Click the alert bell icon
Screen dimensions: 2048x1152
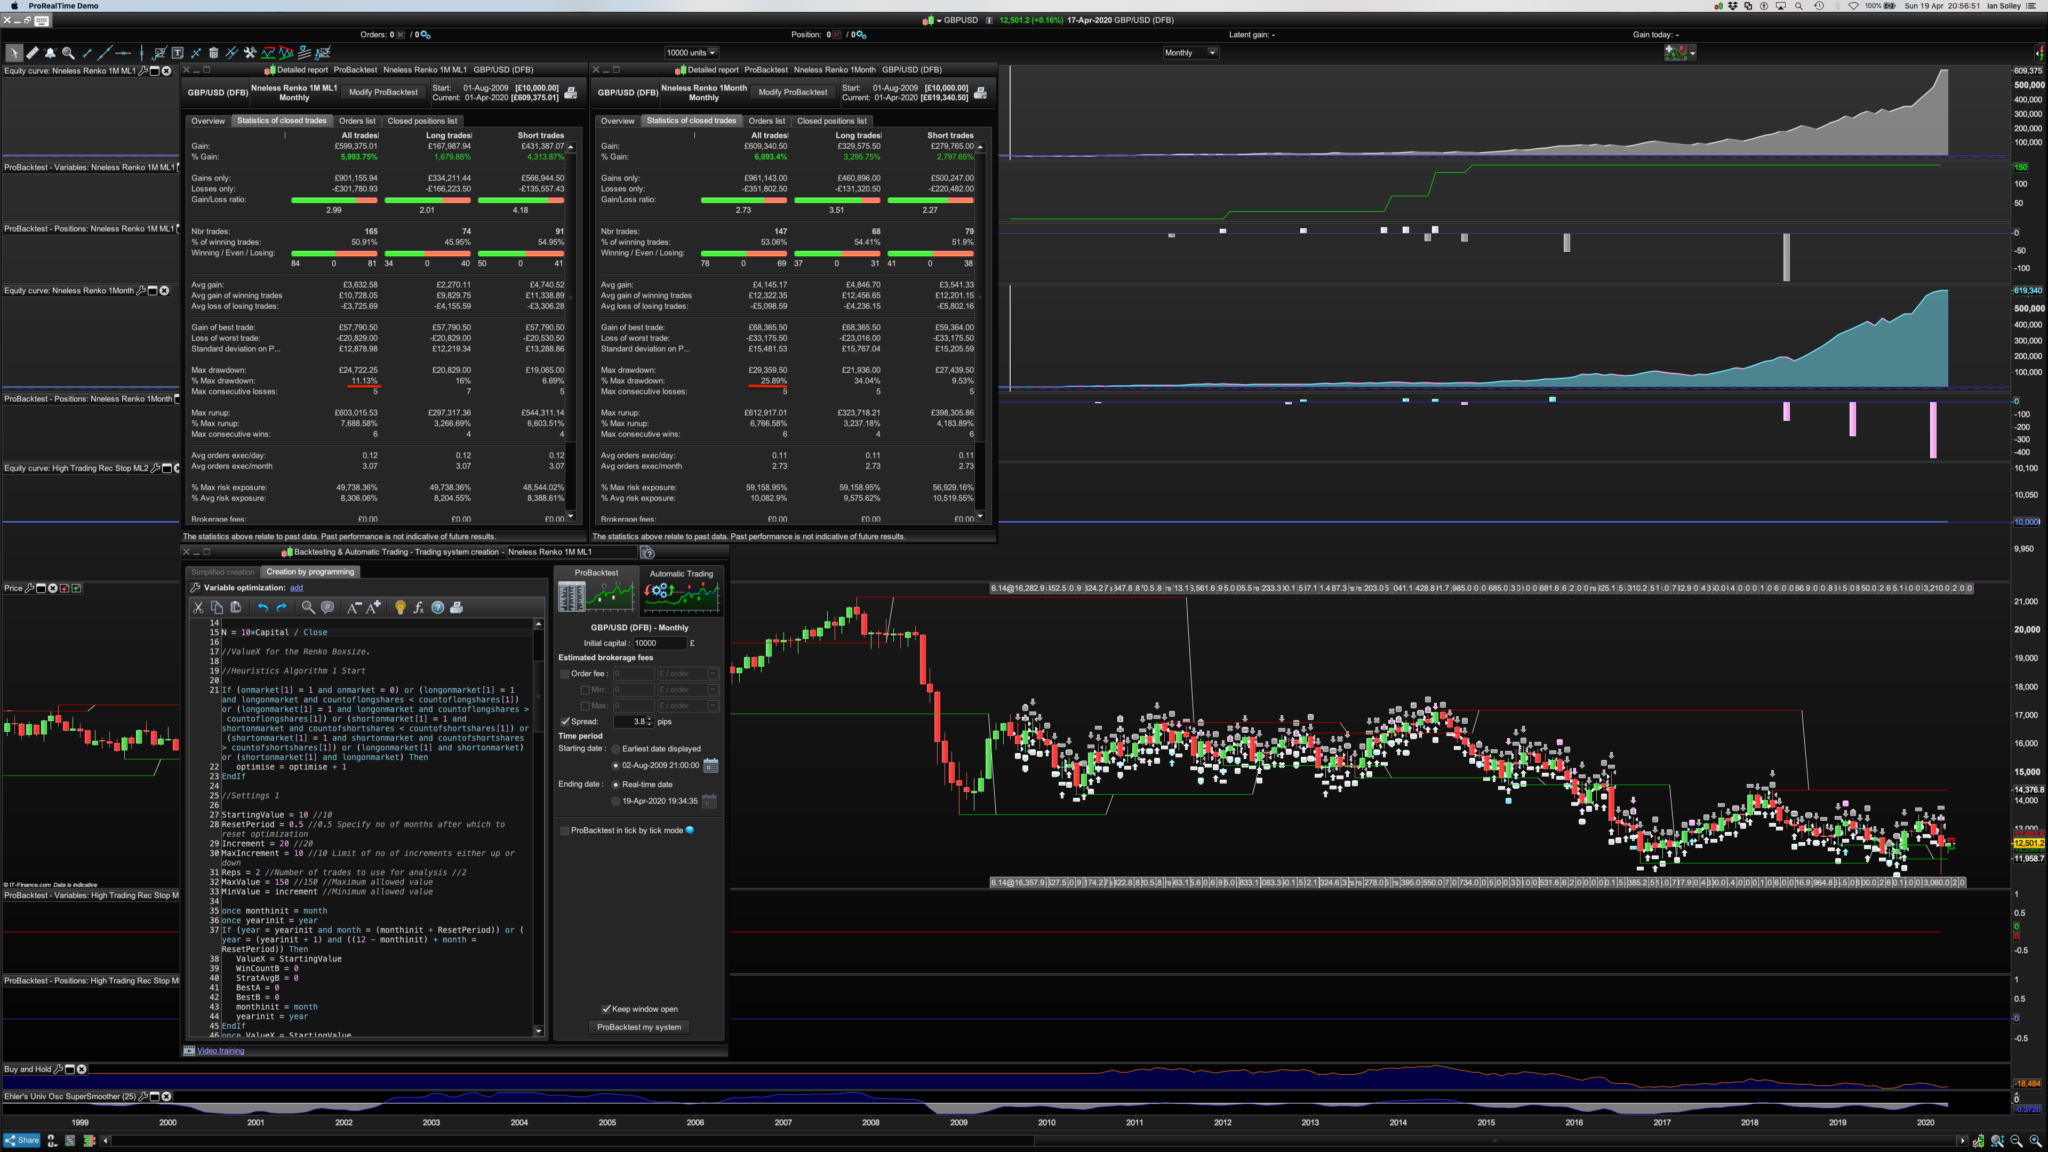pyautogui.click(x=50, y=53)
